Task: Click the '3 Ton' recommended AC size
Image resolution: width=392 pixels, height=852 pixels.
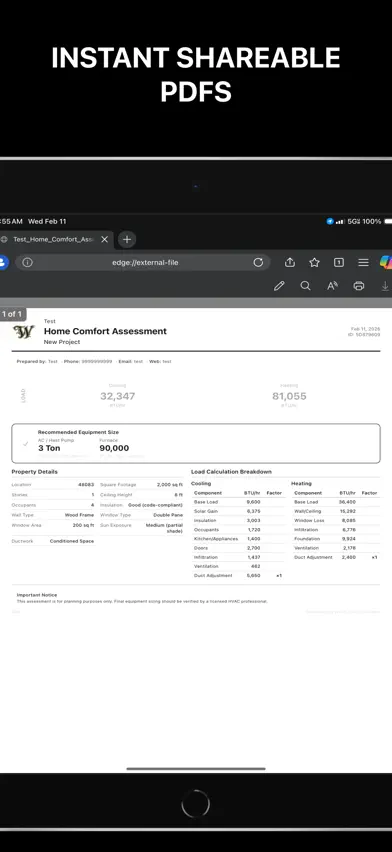Action: click(x=49, y=448)
